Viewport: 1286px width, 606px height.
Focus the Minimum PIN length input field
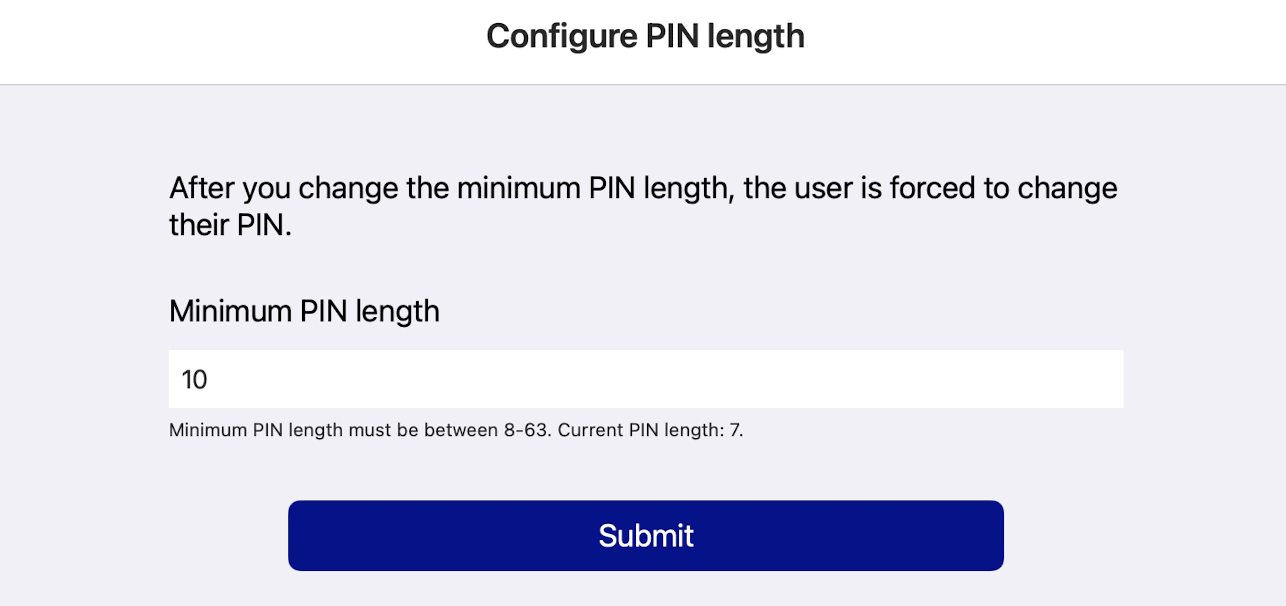click(x=645, y=379)
